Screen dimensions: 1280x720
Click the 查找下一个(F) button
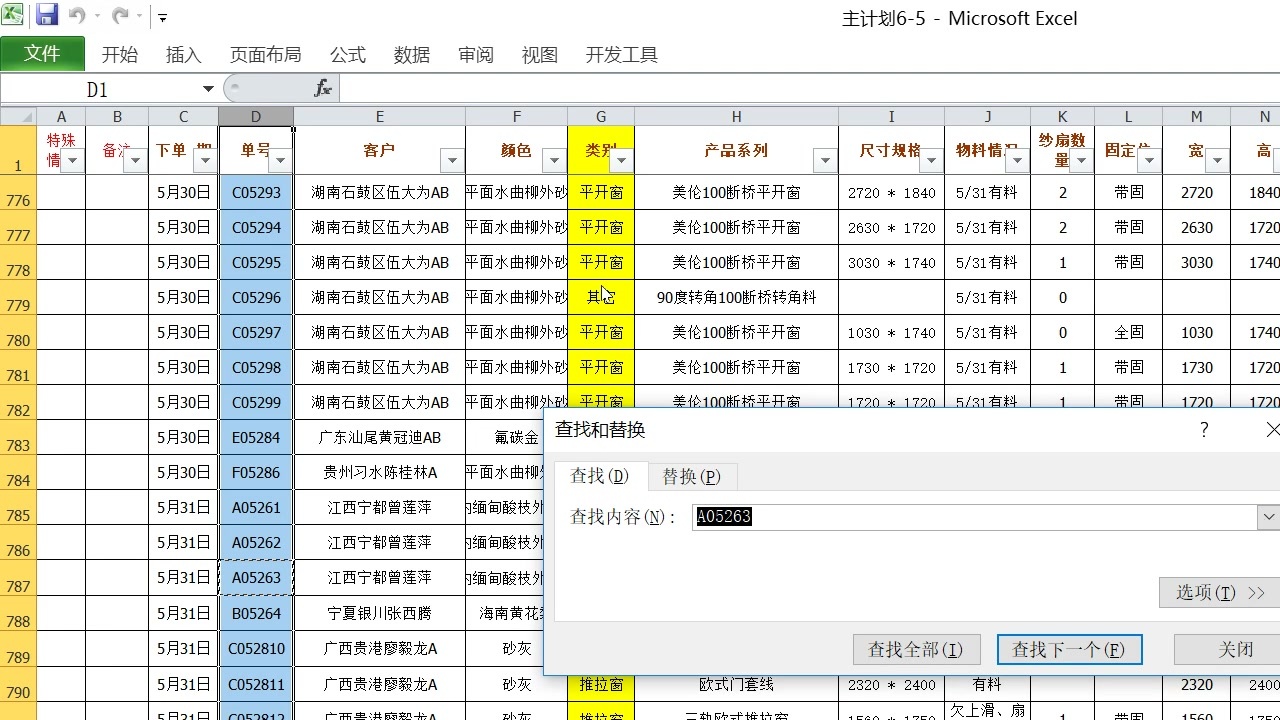coord(1069,650)
